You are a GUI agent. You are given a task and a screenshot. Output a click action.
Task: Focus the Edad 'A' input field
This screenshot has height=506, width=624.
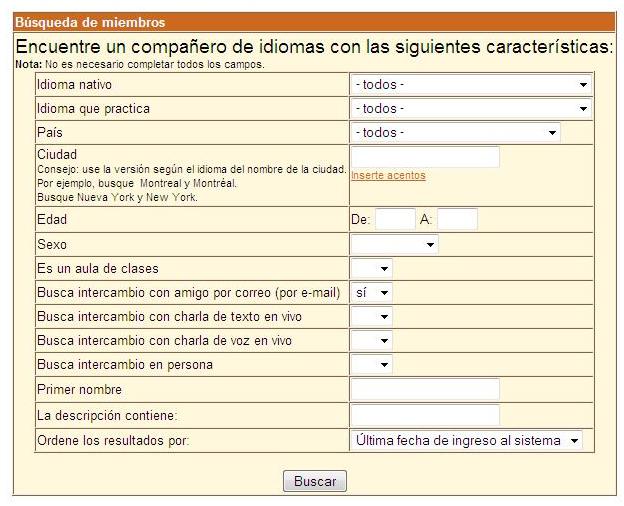pyautogui.click(x=457, y=219)
